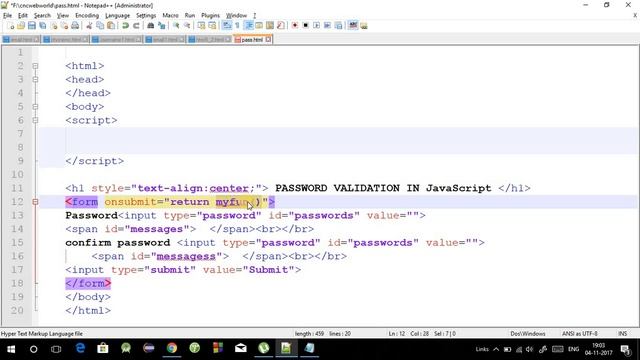Image resolution: width=640 pixels, height=360 pixels.
Task: Click the Stop Recording macro icon
Action: coord(305,26)
